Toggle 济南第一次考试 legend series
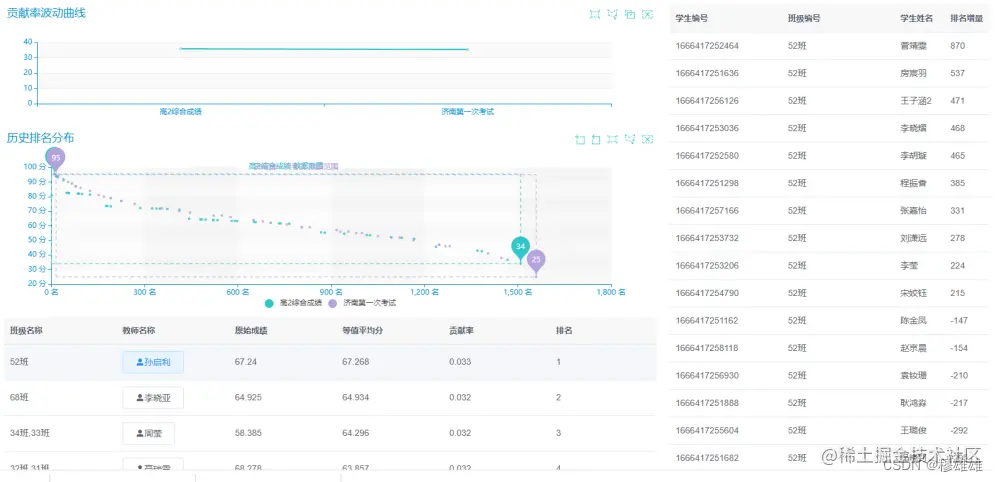The image size is (998, 482). tap(362, 304)
